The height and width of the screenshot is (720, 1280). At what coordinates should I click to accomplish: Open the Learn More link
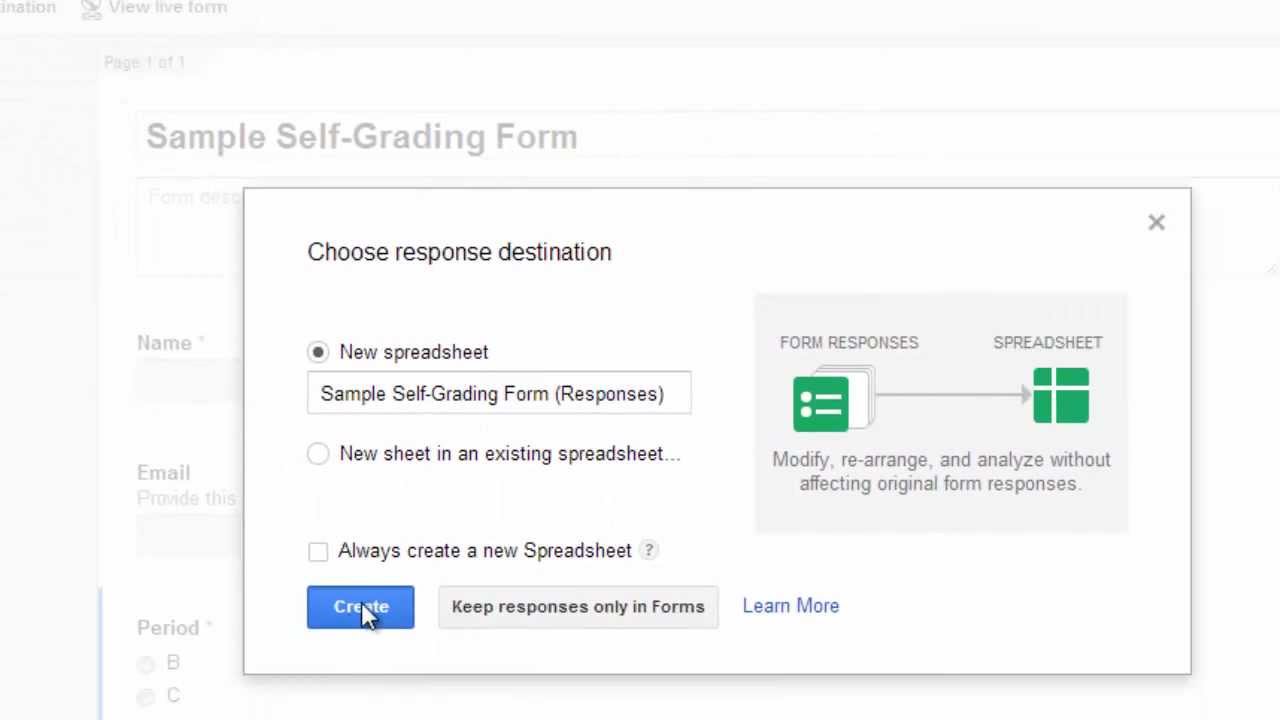click(790, 606)
